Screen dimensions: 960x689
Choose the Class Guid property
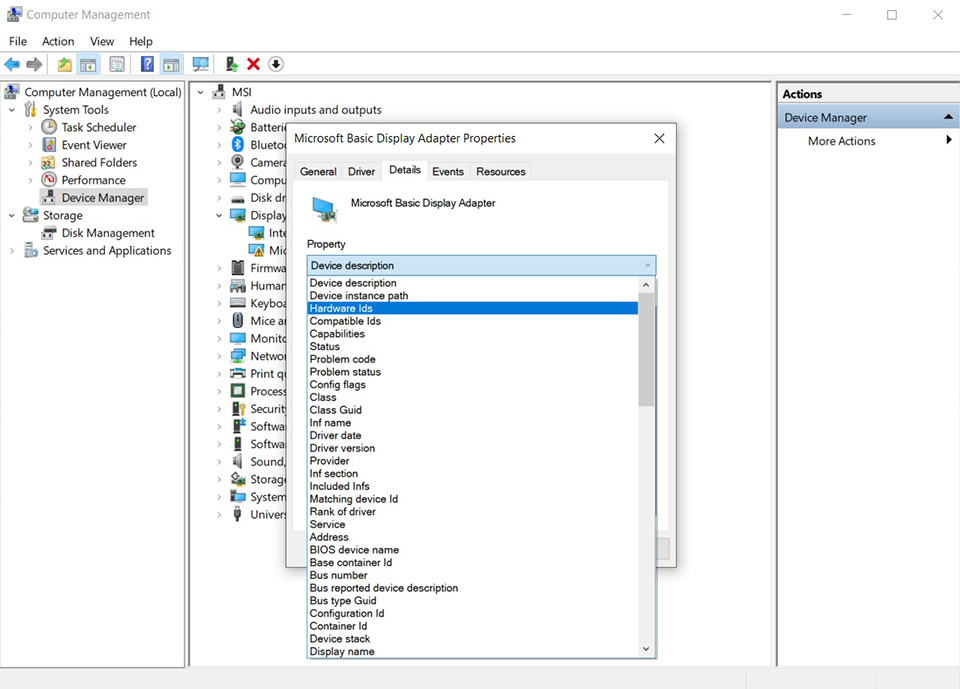pyautogui.click(x=473, y=410)
